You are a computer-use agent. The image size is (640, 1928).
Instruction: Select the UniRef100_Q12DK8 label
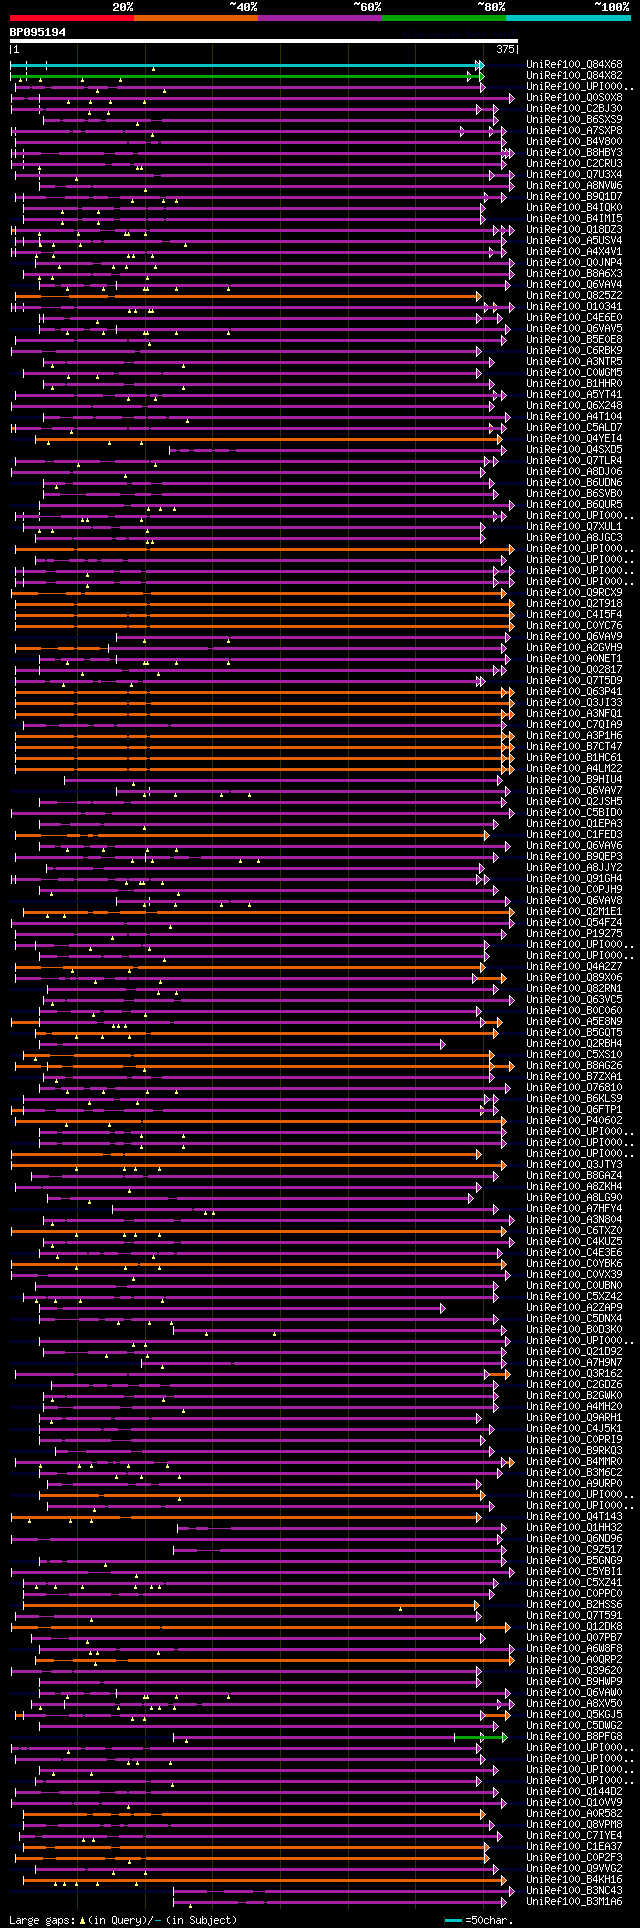coord(574,1627)
